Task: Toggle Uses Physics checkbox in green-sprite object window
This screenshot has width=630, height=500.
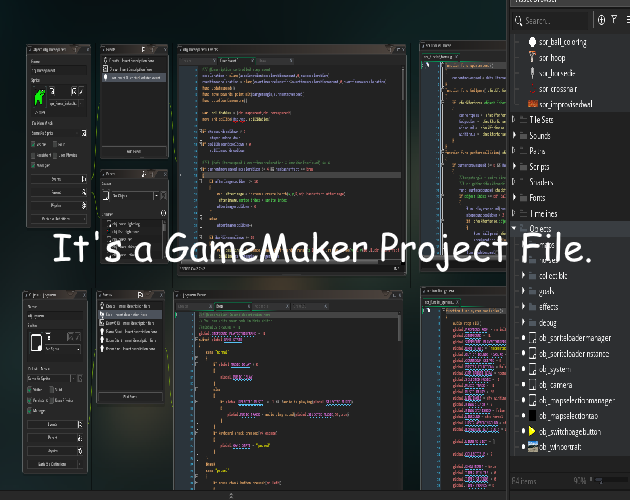Action: 55,155
